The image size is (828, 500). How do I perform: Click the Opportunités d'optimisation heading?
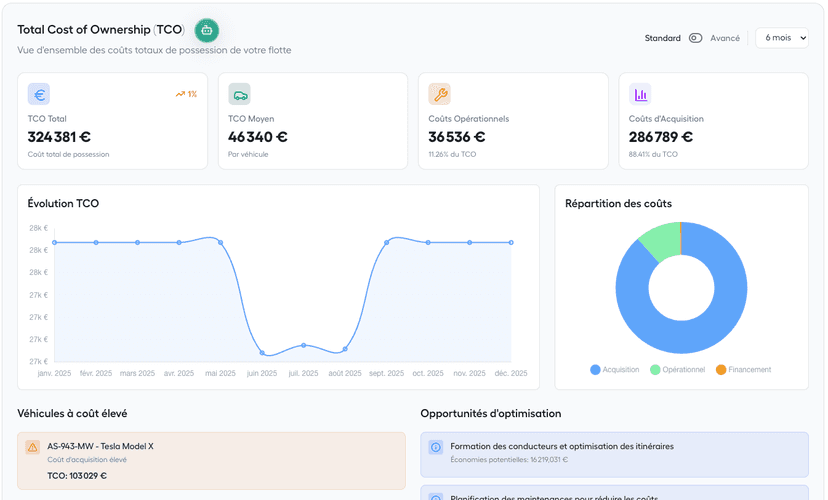[491, 413]
